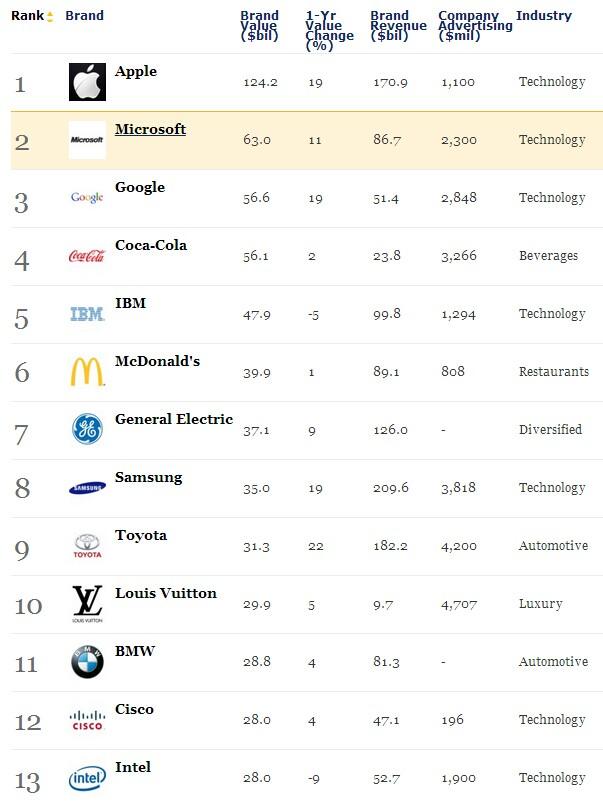Open the Samsung brand name link

pyautogui.click(x=148, y=477)
